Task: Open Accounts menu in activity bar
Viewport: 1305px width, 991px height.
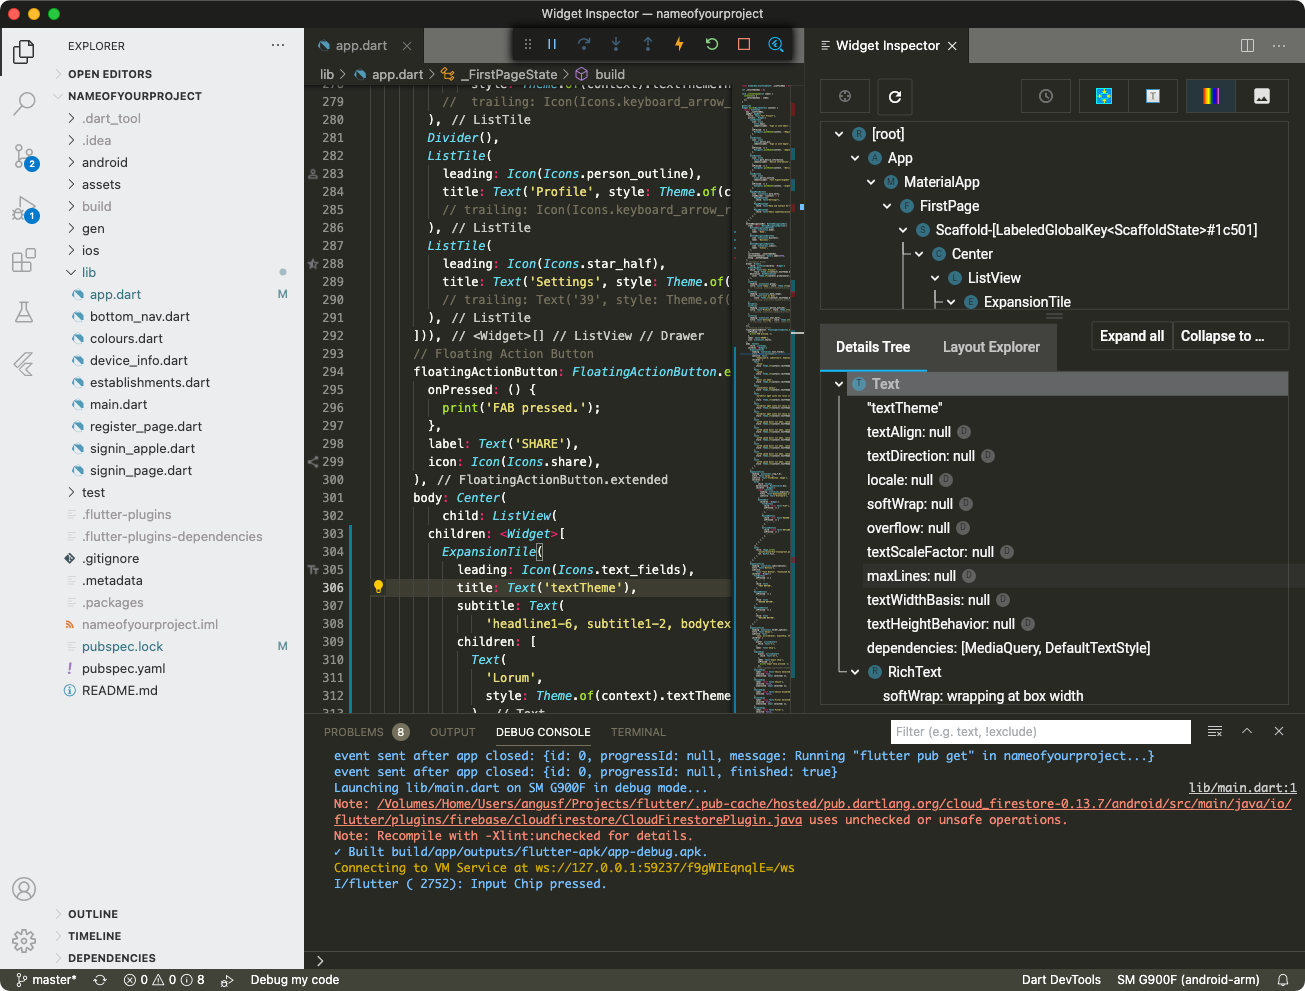Action: pos(24,889)
